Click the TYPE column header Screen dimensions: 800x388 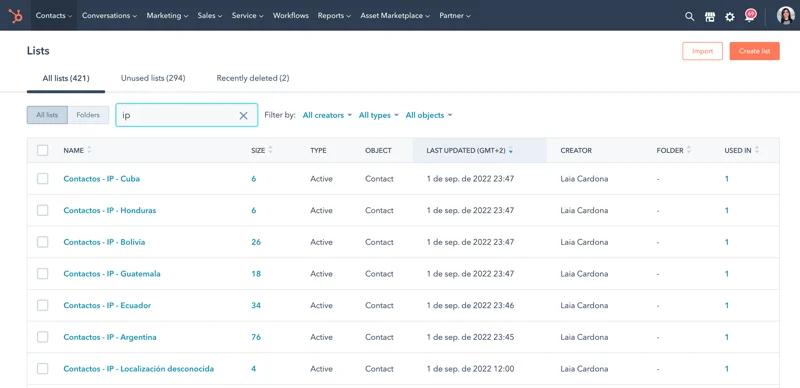(318, 151)
